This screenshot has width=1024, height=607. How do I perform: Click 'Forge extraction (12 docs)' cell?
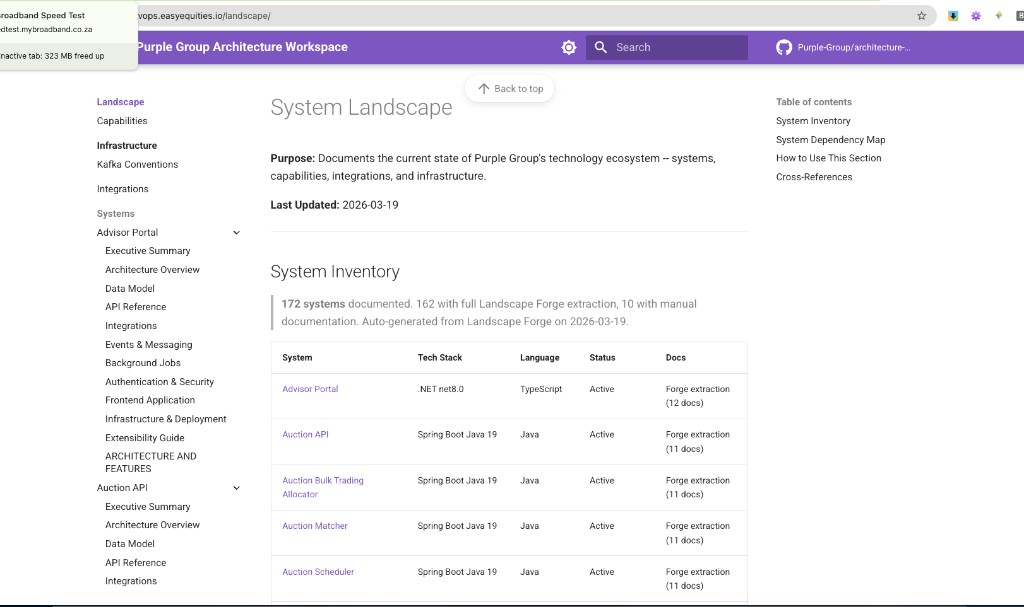pyautogui.click(x=697, y=396)
